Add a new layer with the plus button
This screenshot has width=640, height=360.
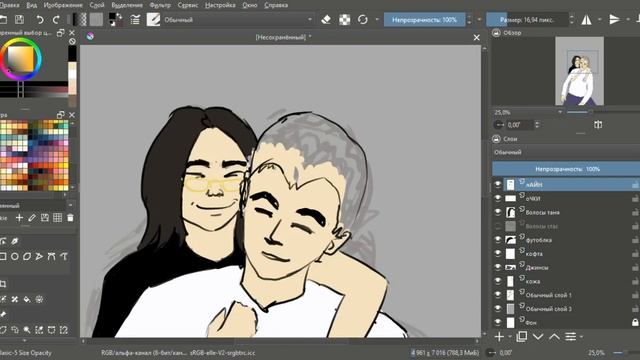(499, 337)
